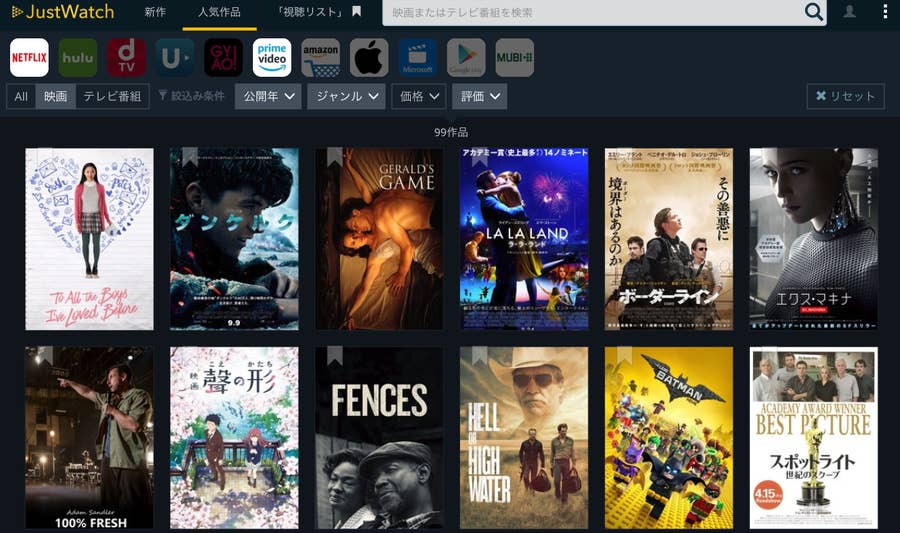Viewport: 900px width, 533px height.
Task: Filter by the GYAO! provider icon
Action: point(223,57)
